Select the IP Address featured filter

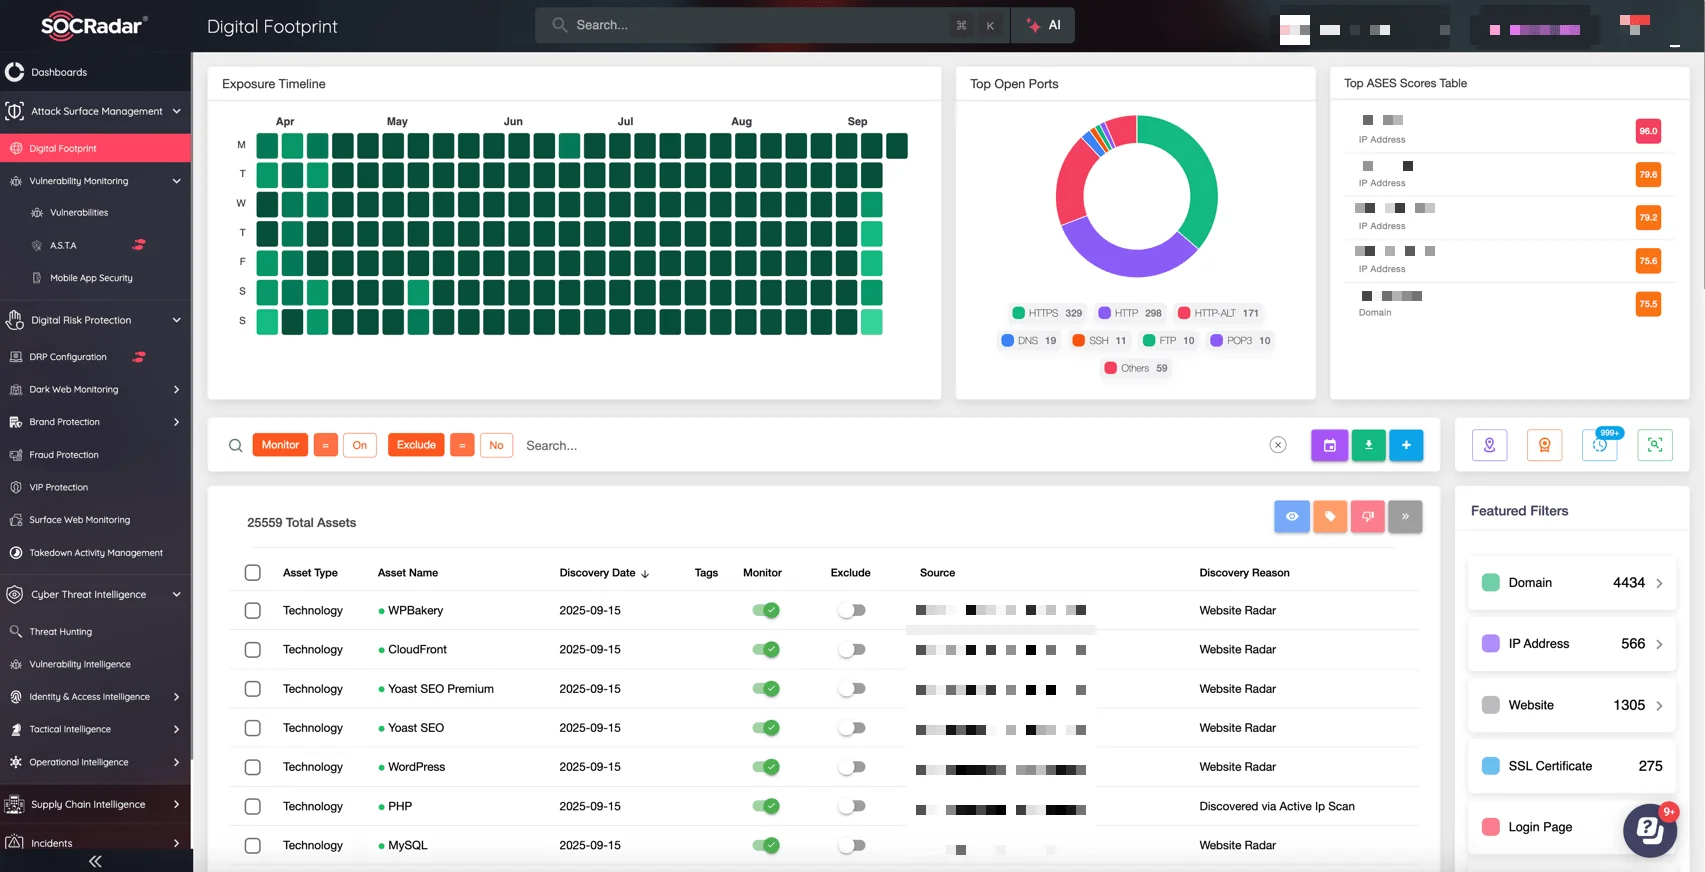(1572, 644)
